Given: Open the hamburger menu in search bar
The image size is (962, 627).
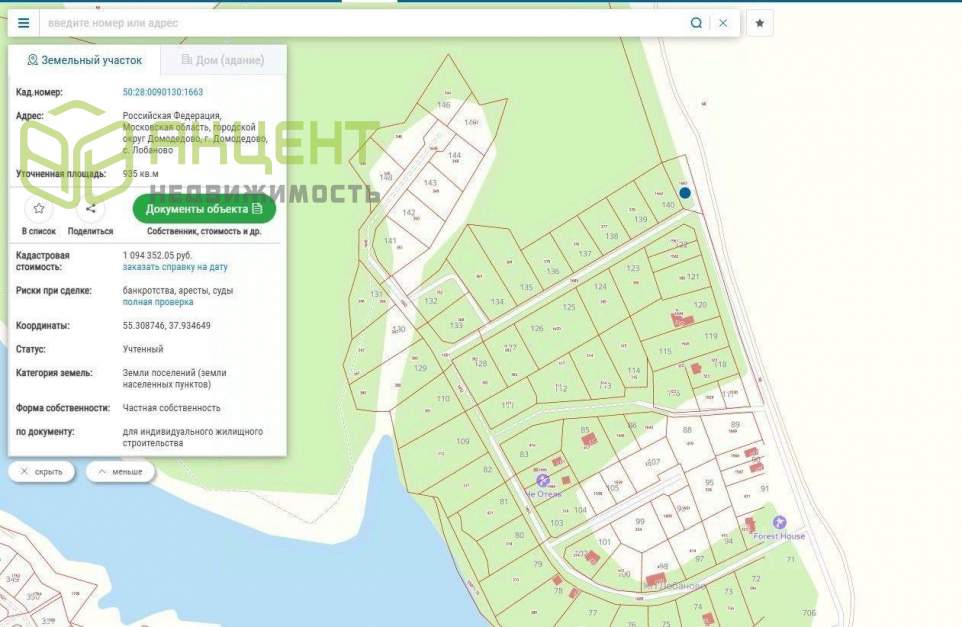Looking at the screenshot, I should tap(23, 23).
